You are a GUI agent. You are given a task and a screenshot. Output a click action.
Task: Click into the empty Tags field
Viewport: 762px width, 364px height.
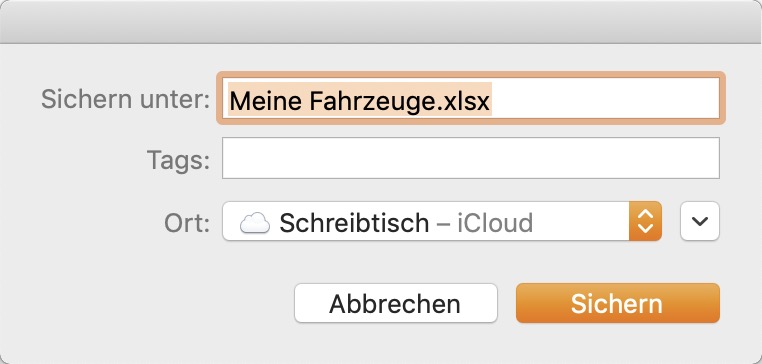471,158
